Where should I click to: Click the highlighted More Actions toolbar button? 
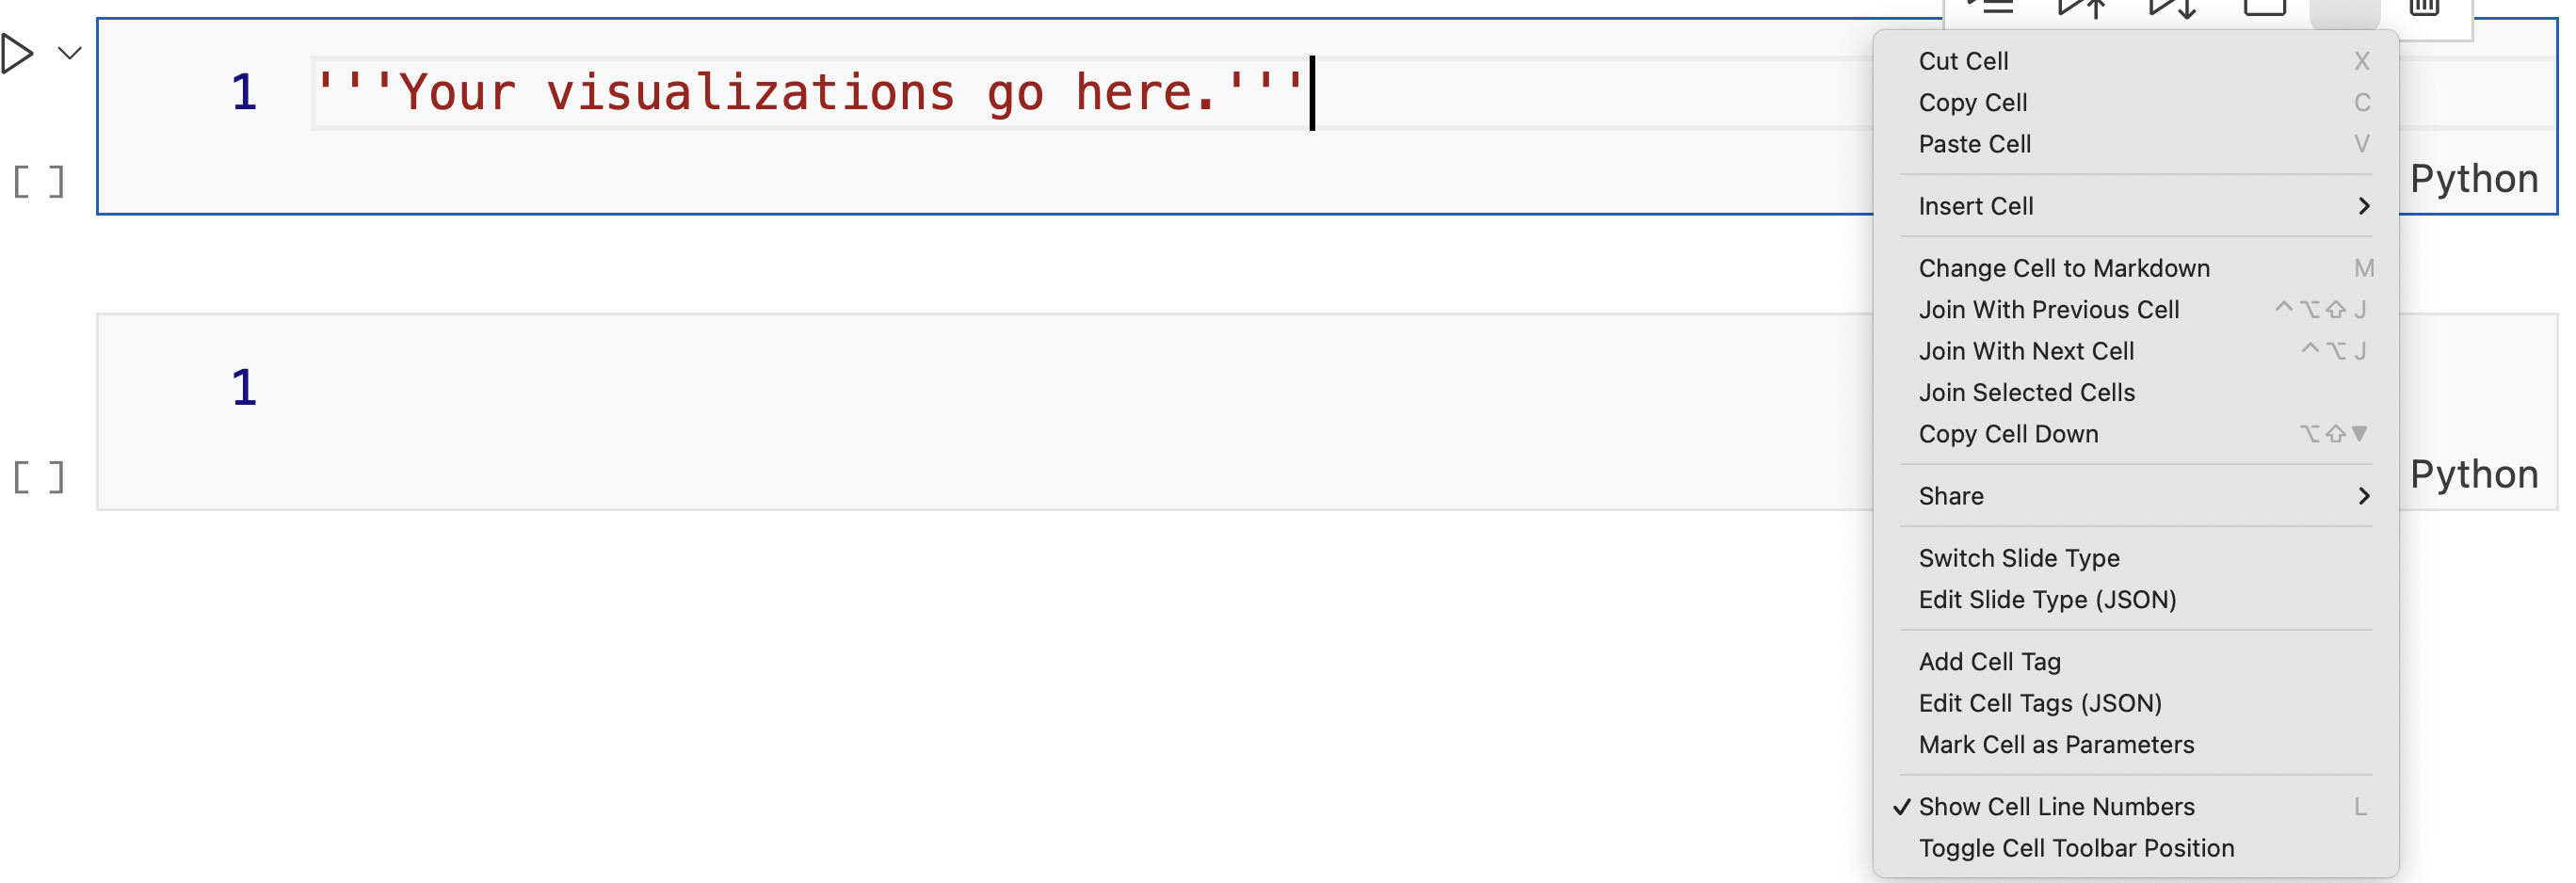pos(2345,10)
